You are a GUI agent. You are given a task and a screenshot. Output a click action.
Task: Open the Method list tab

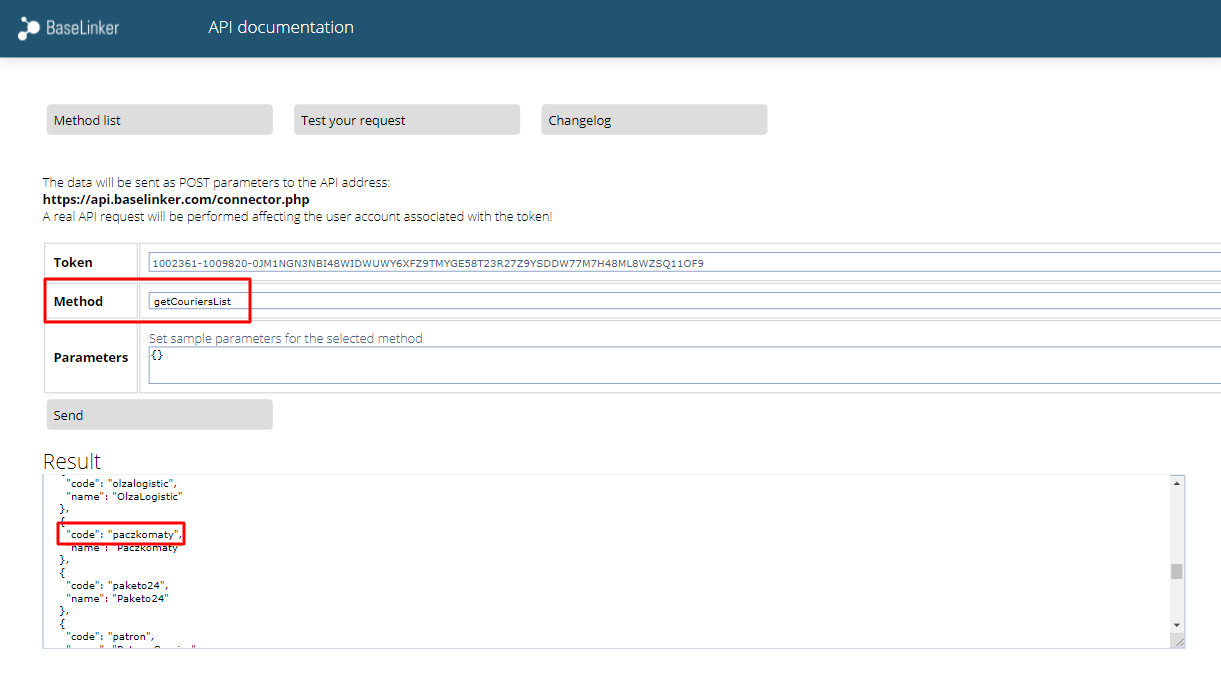tap(159, 120)
